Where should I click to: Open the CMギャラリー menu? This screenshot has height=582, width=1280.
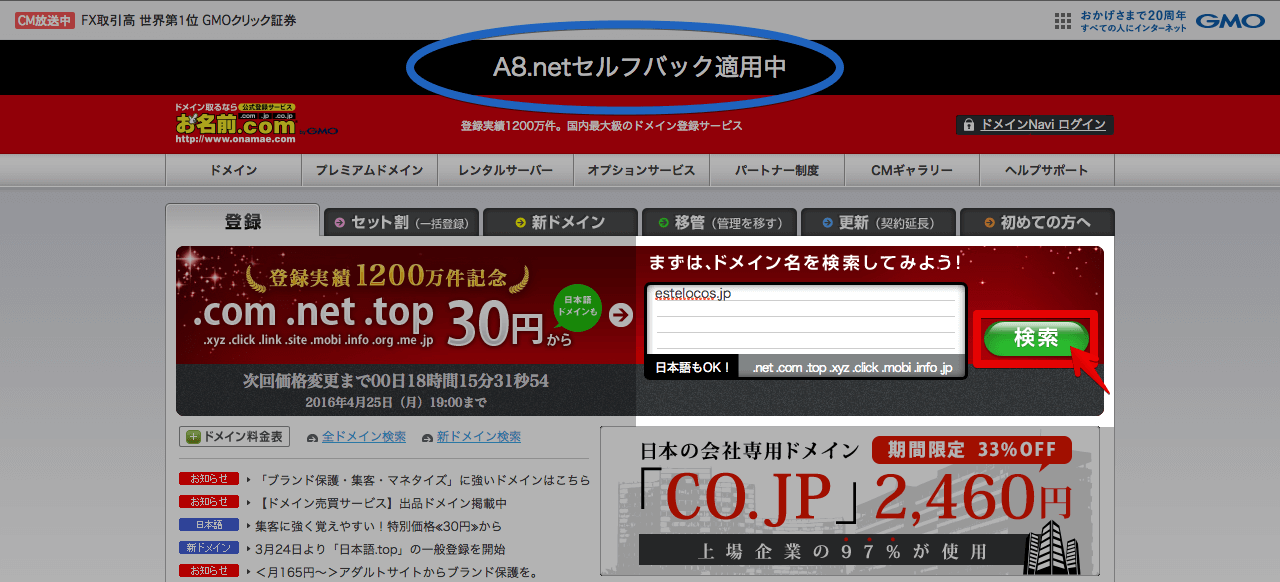click(x=912, y=170)
